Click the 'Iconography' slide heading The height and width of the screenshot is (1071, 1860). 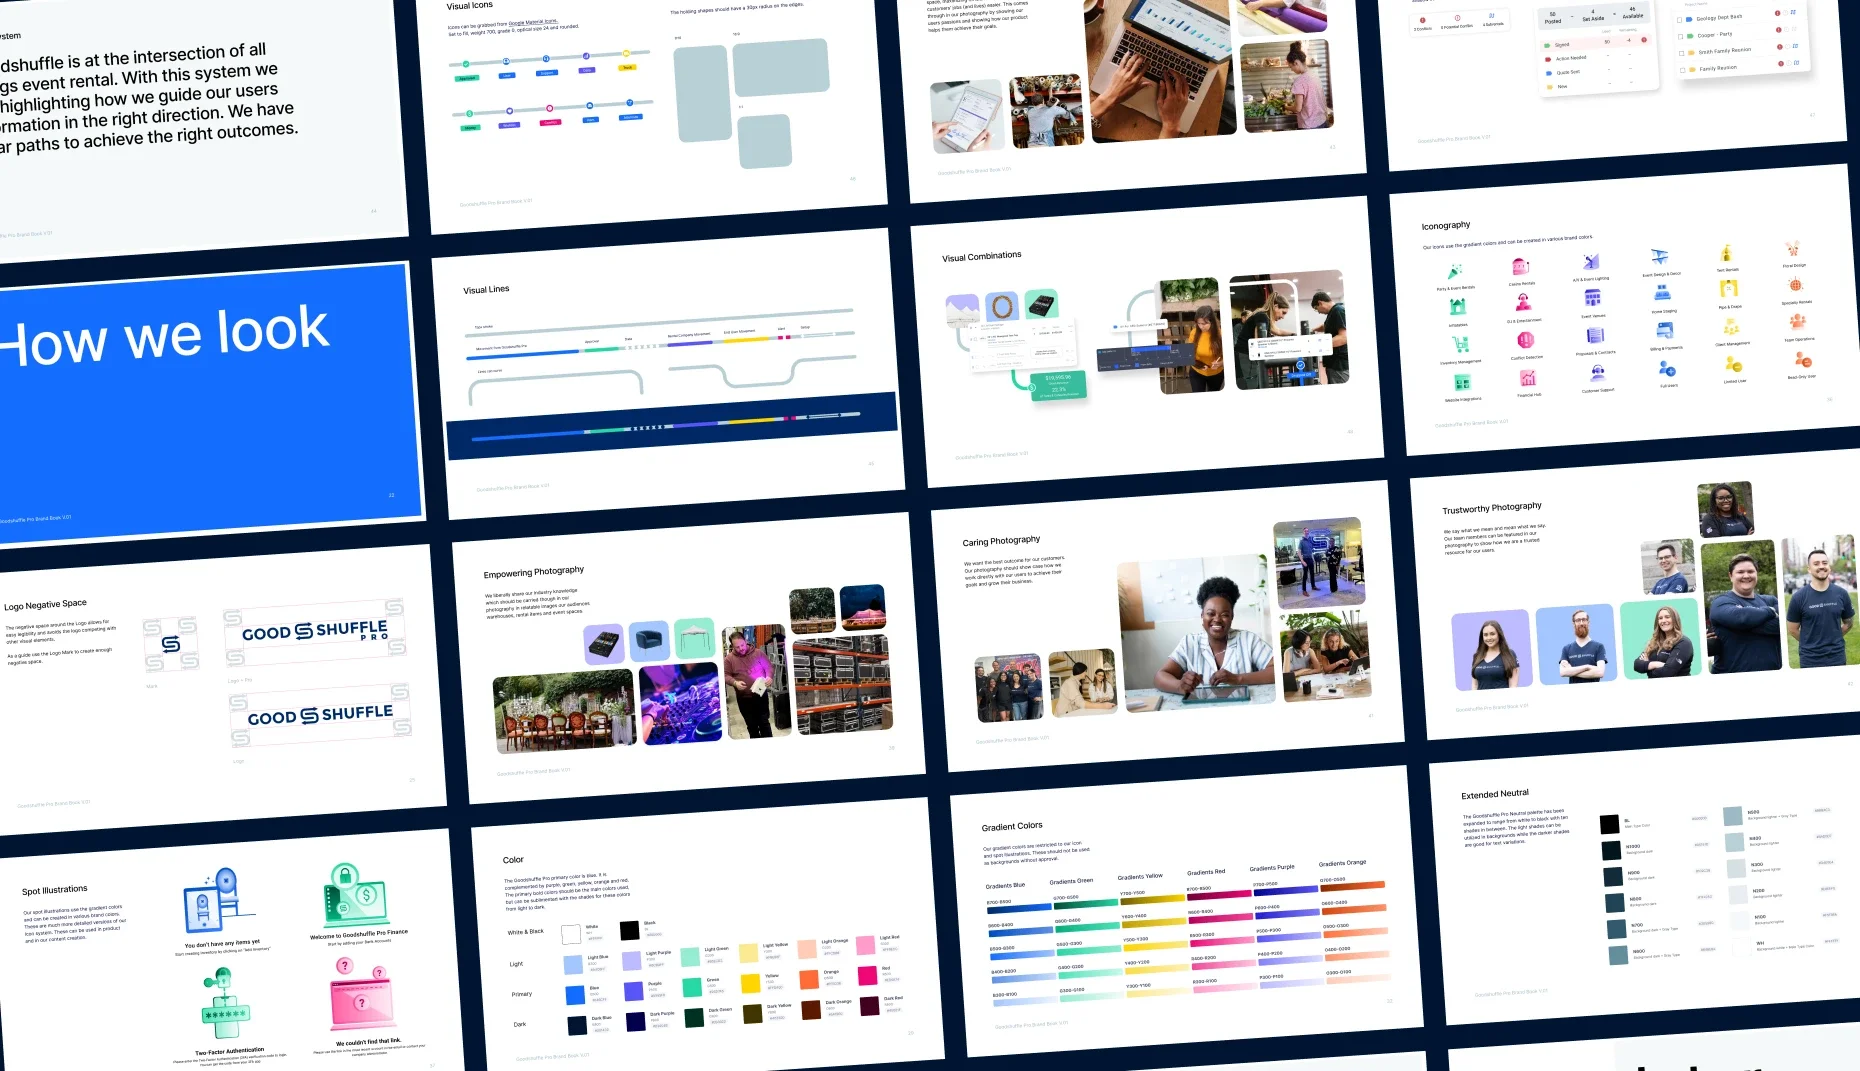click(1446, 226)
